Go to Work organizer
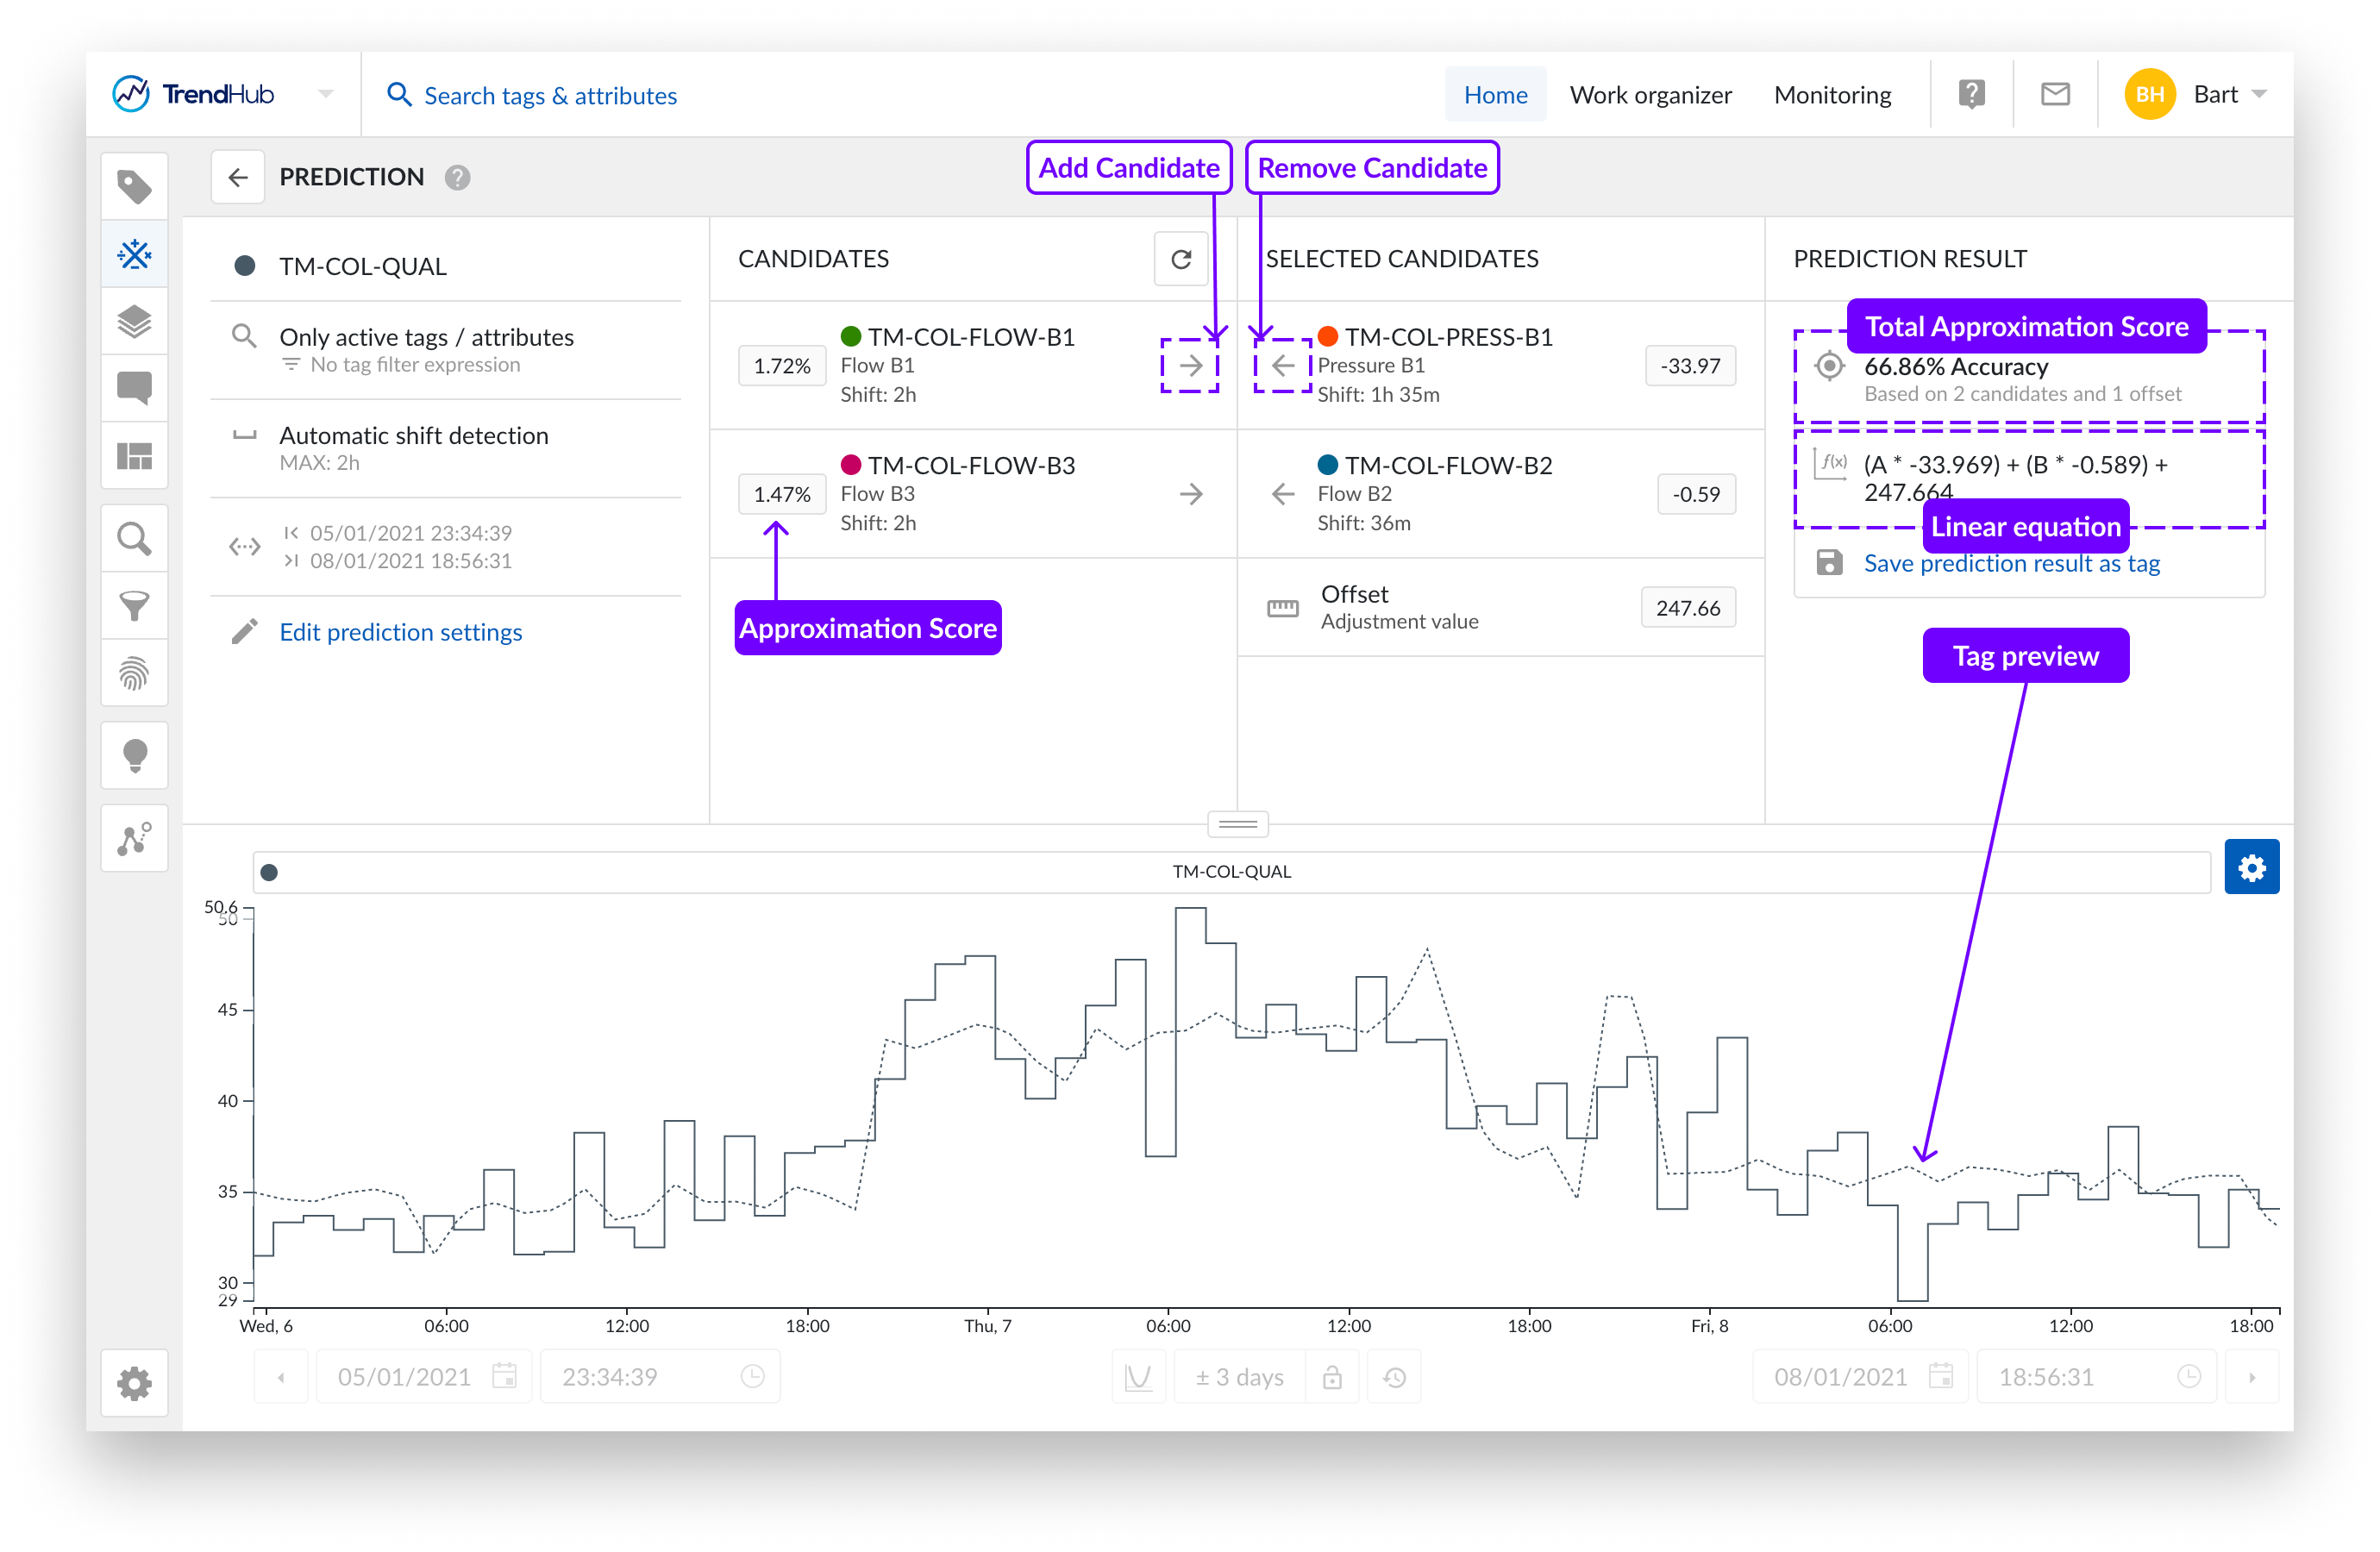 point(1650,95)
